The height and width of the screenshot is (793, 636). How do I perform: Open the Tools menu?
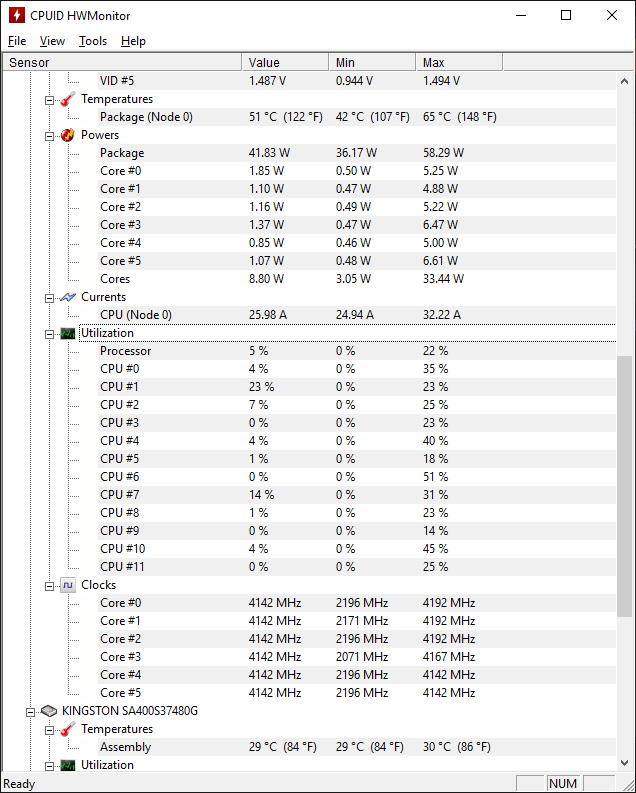[93, 41]
